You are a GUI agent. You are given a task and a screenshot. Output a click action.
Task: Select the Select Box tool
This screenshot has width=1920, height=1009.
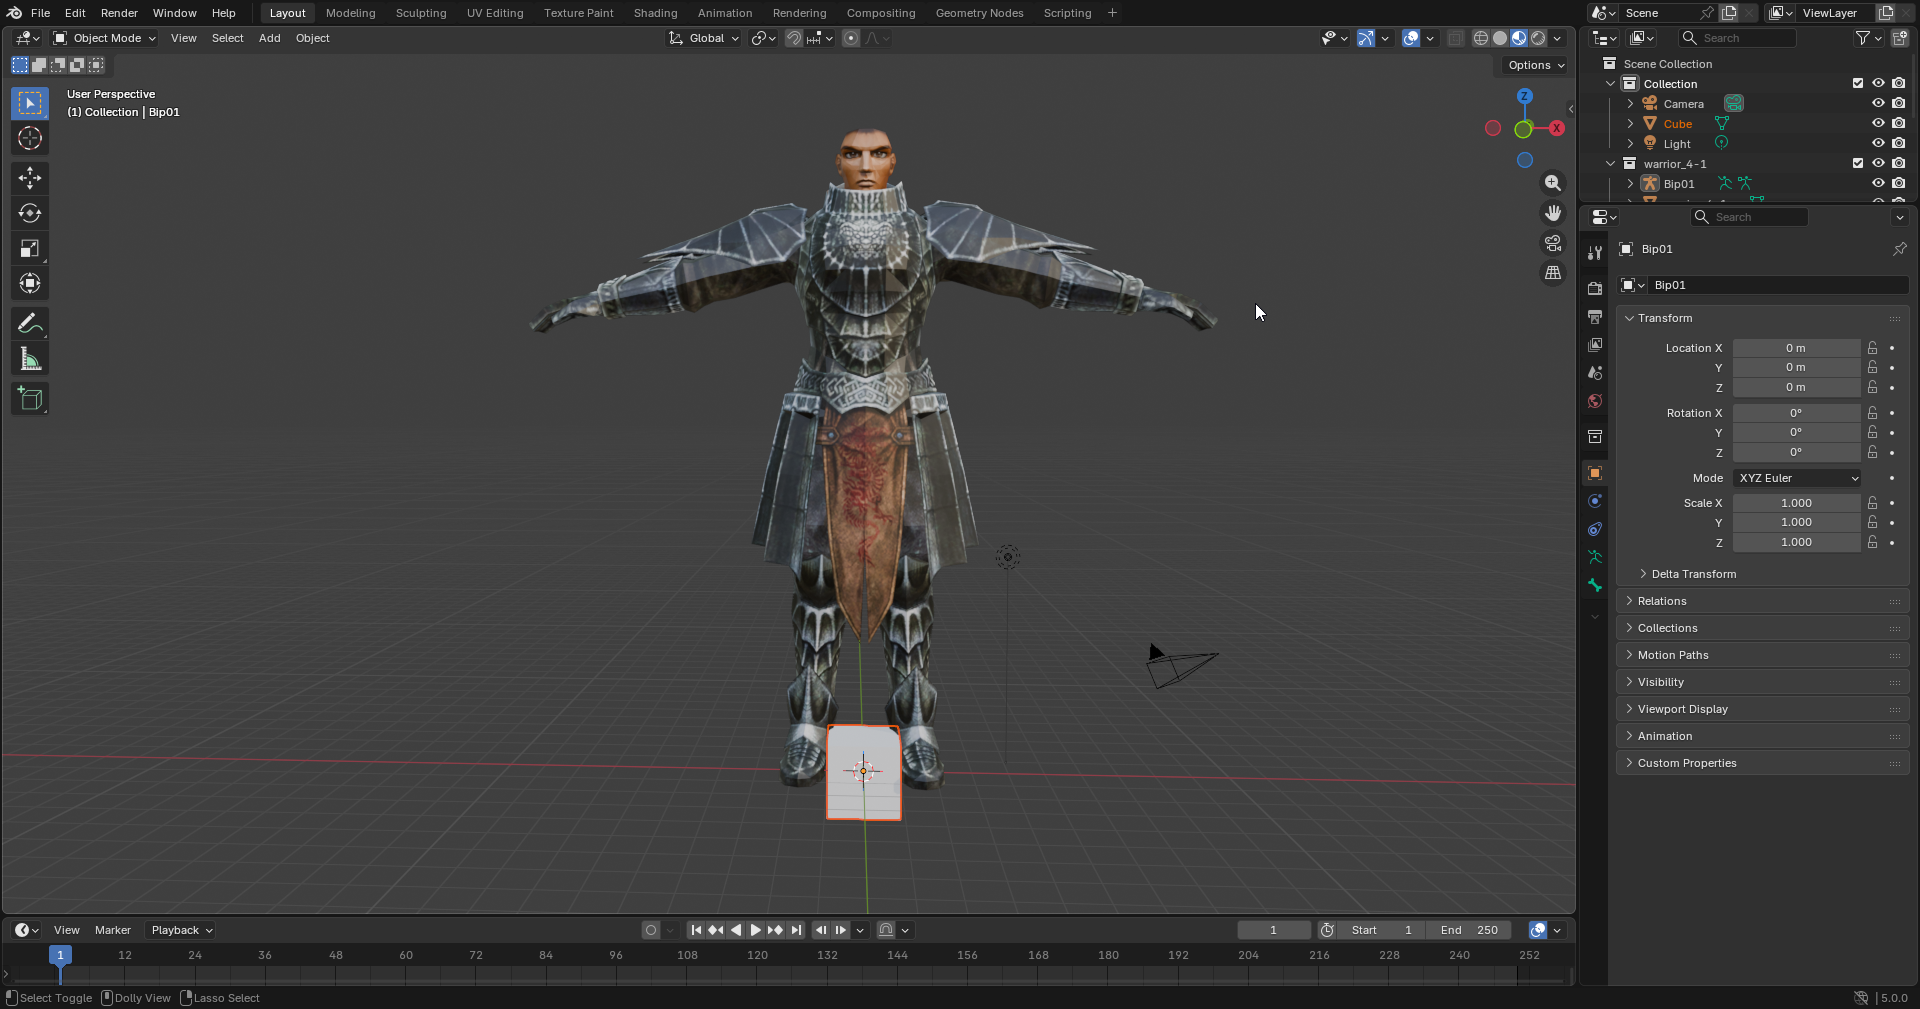pyautogui.click(x=30, y=103)
